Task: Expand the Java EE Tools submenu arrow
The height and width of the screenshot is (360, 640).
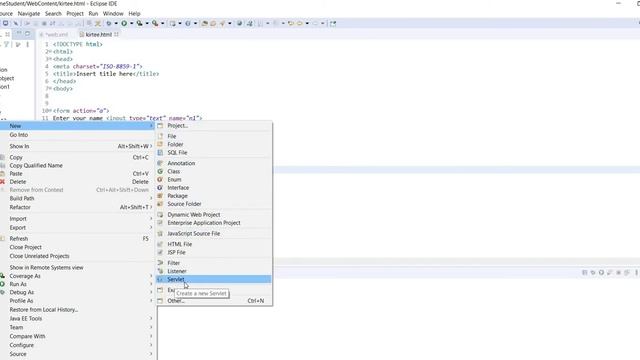Action: [x=151, y=318]
